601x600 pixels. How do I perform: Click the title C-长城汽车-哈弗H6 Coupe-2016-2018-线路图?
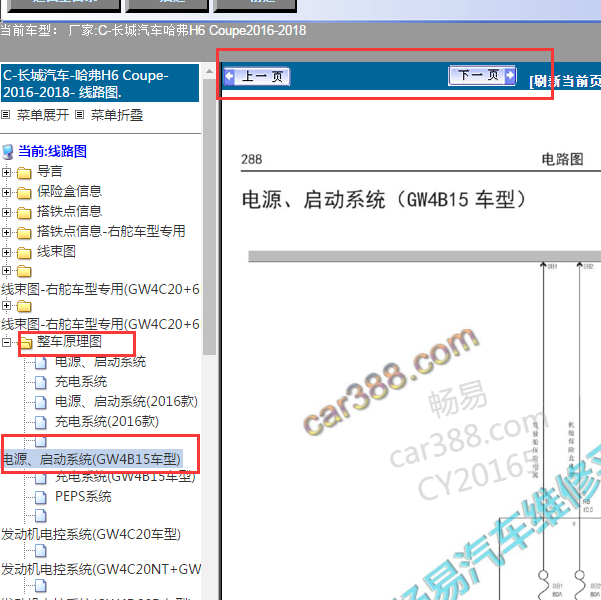(100, 83)
